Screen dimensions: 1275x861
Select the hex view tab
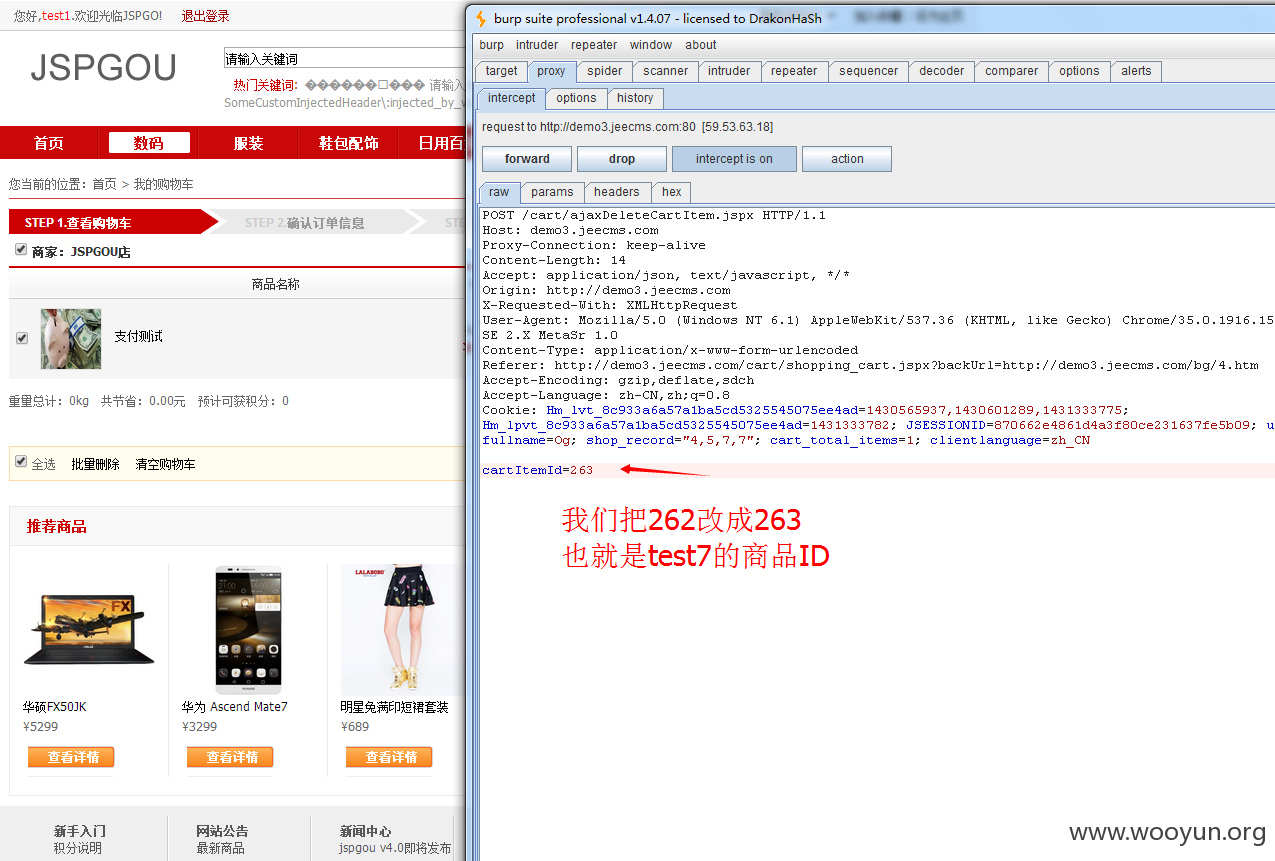point(672,192)
